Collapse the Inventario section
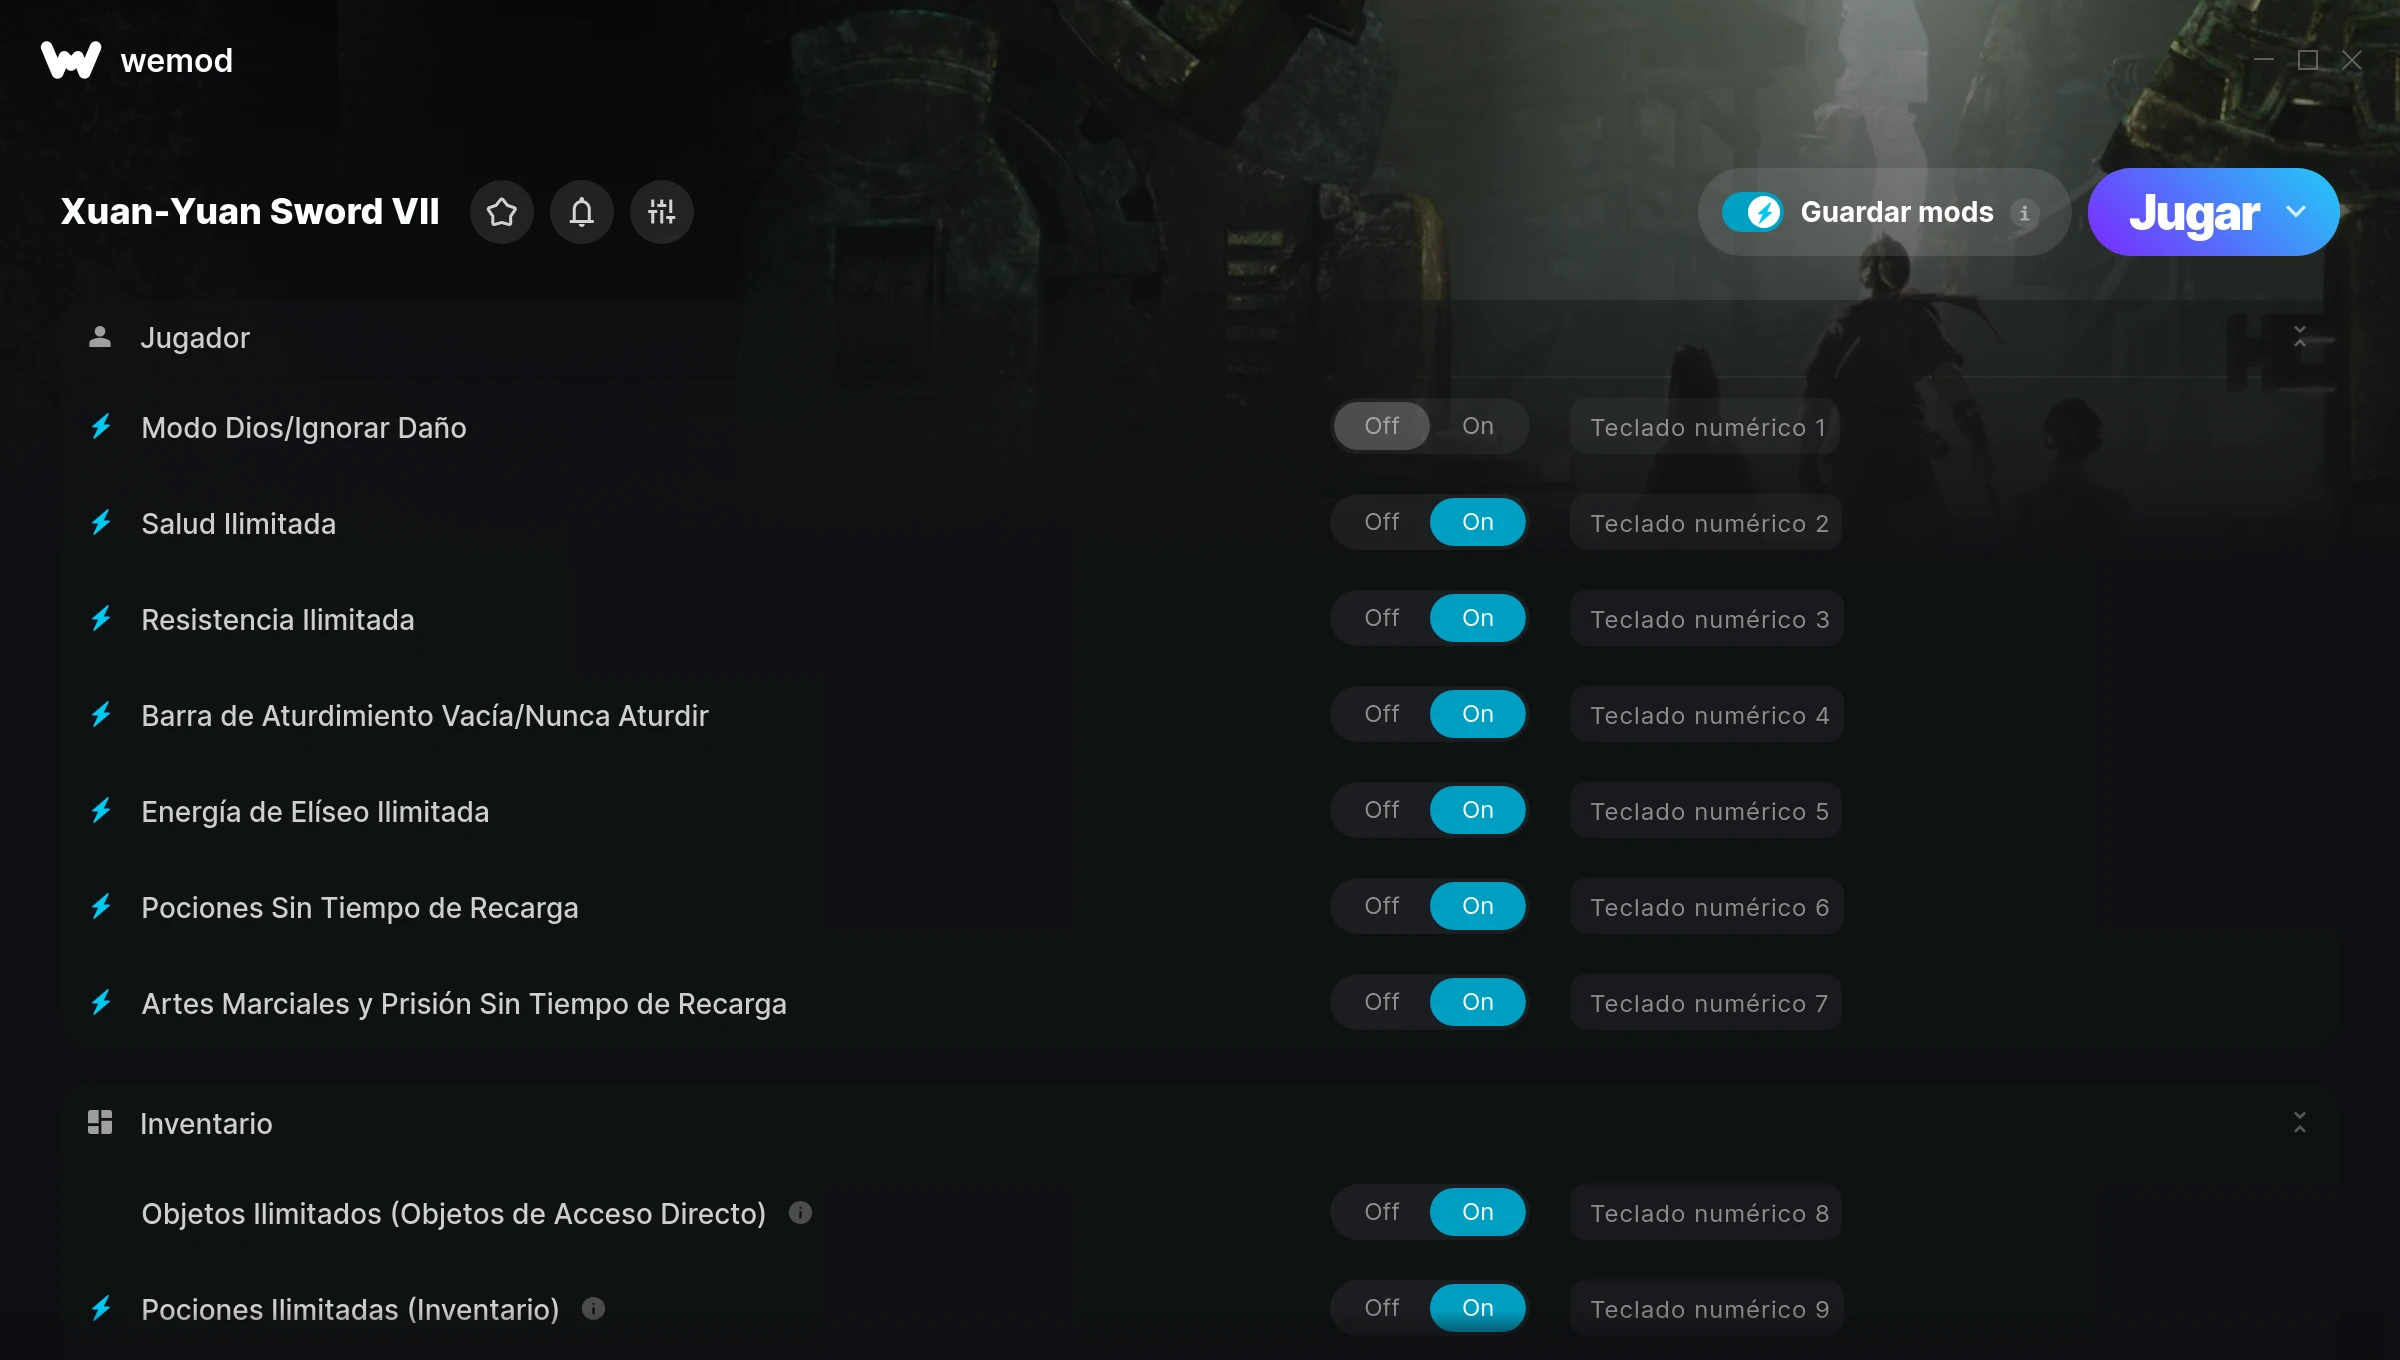2400x1360 pixels. [2300, 1122]
